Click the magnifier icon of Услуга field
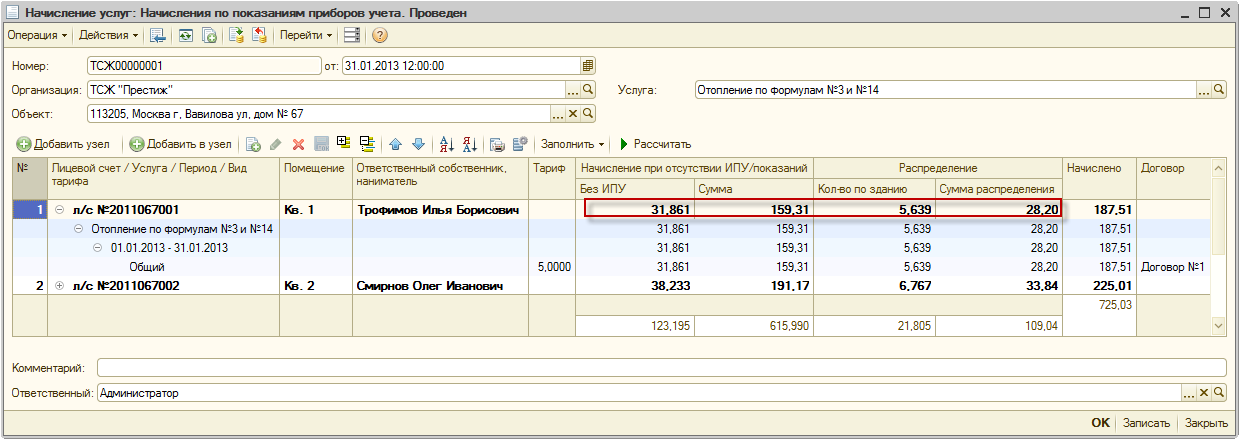Viewport: 1239px width, 439px height. click(1219, 90)
